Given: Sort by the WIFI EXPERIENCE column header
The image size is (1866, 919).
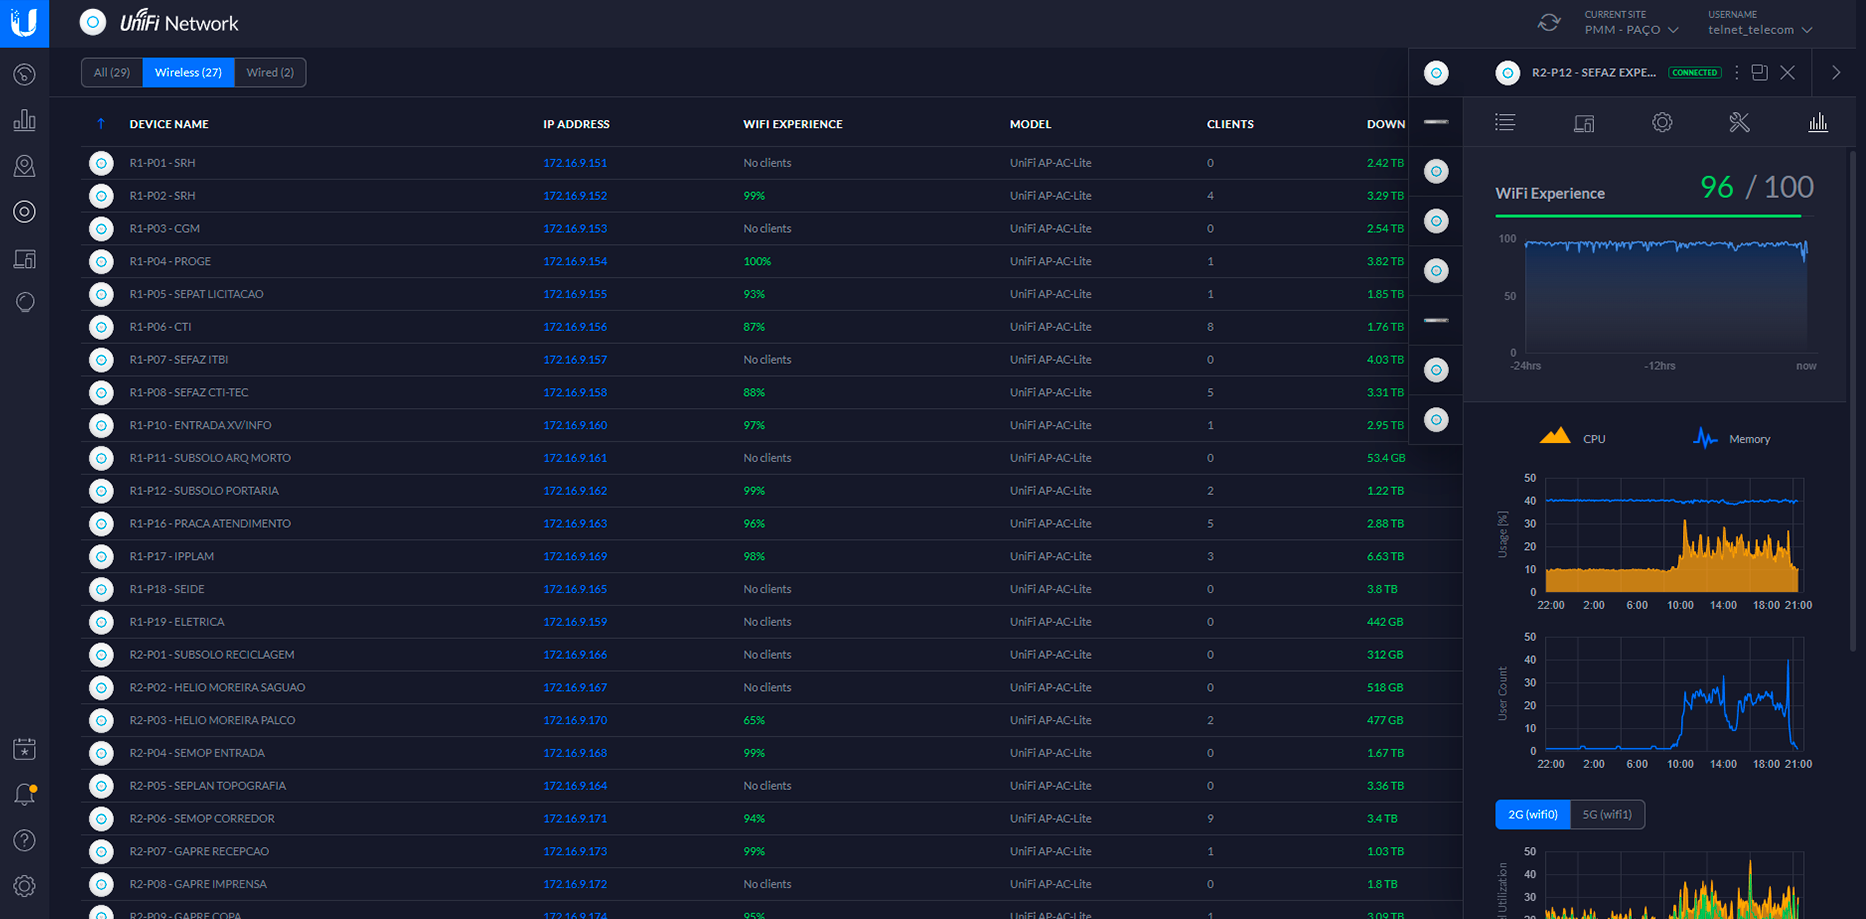Looking at the screenshot, I should (x=793, y=124).
